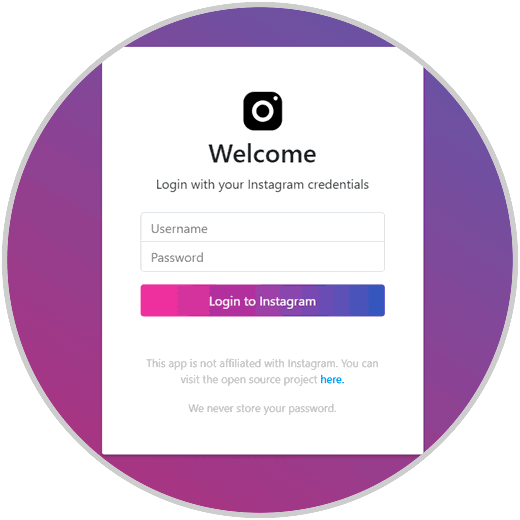520x520 pixels.
Task: Click the purple background below the login card
Action: click(263, 483)
